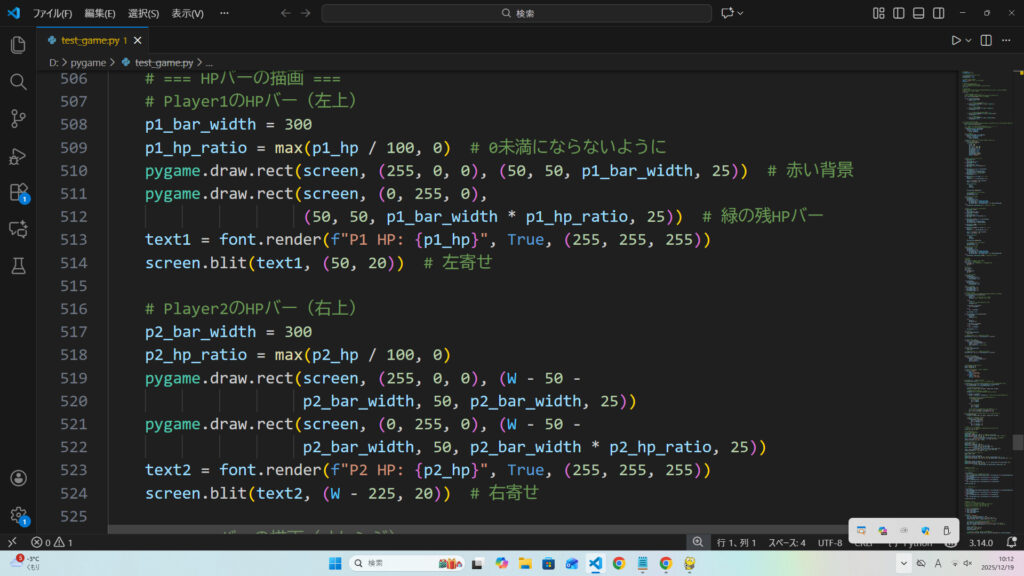Open the Source Control view
The height and width of the screenshot is (576, 1024).
[x=18, y=118]
